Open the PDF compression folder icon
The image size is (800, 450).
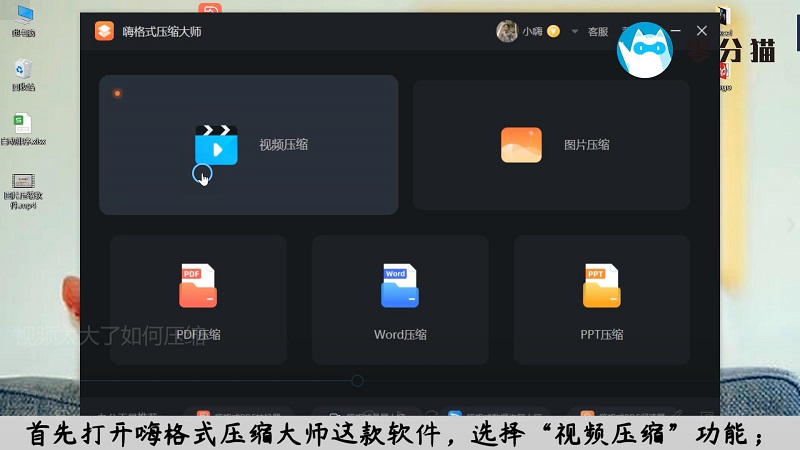[x=198, y=287]
